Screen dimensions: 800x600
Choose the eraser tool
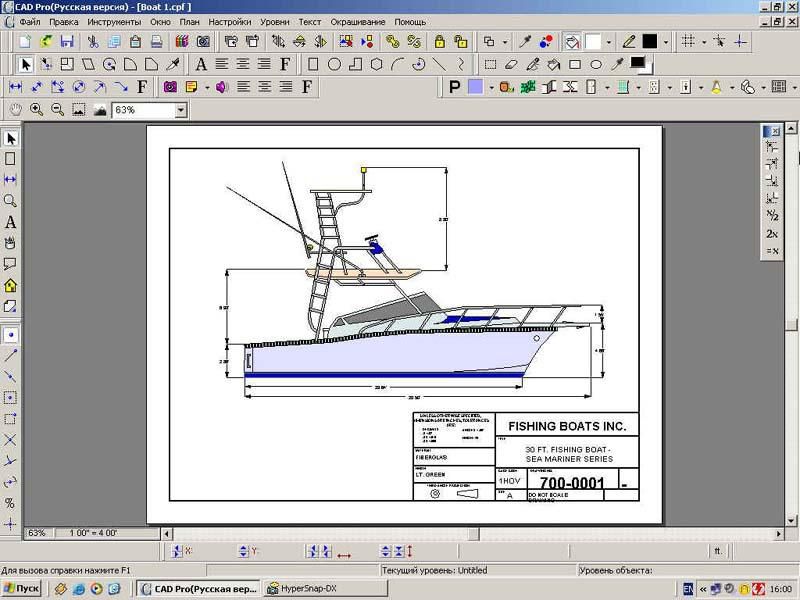click(x=511, y=64)
